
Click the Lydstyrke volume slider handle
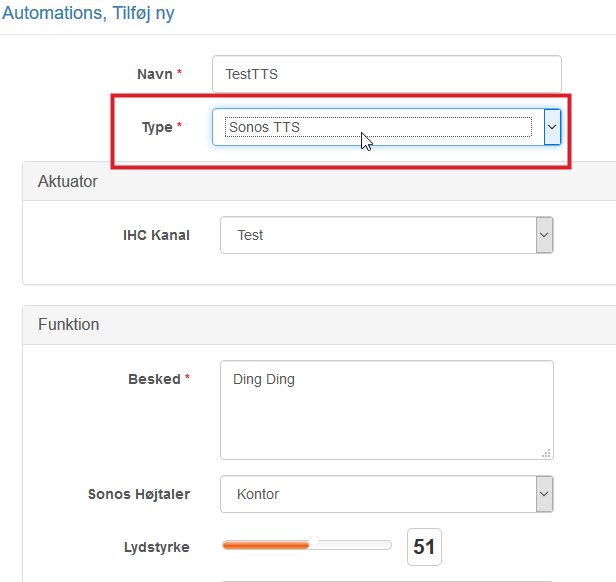coord(314,543)
